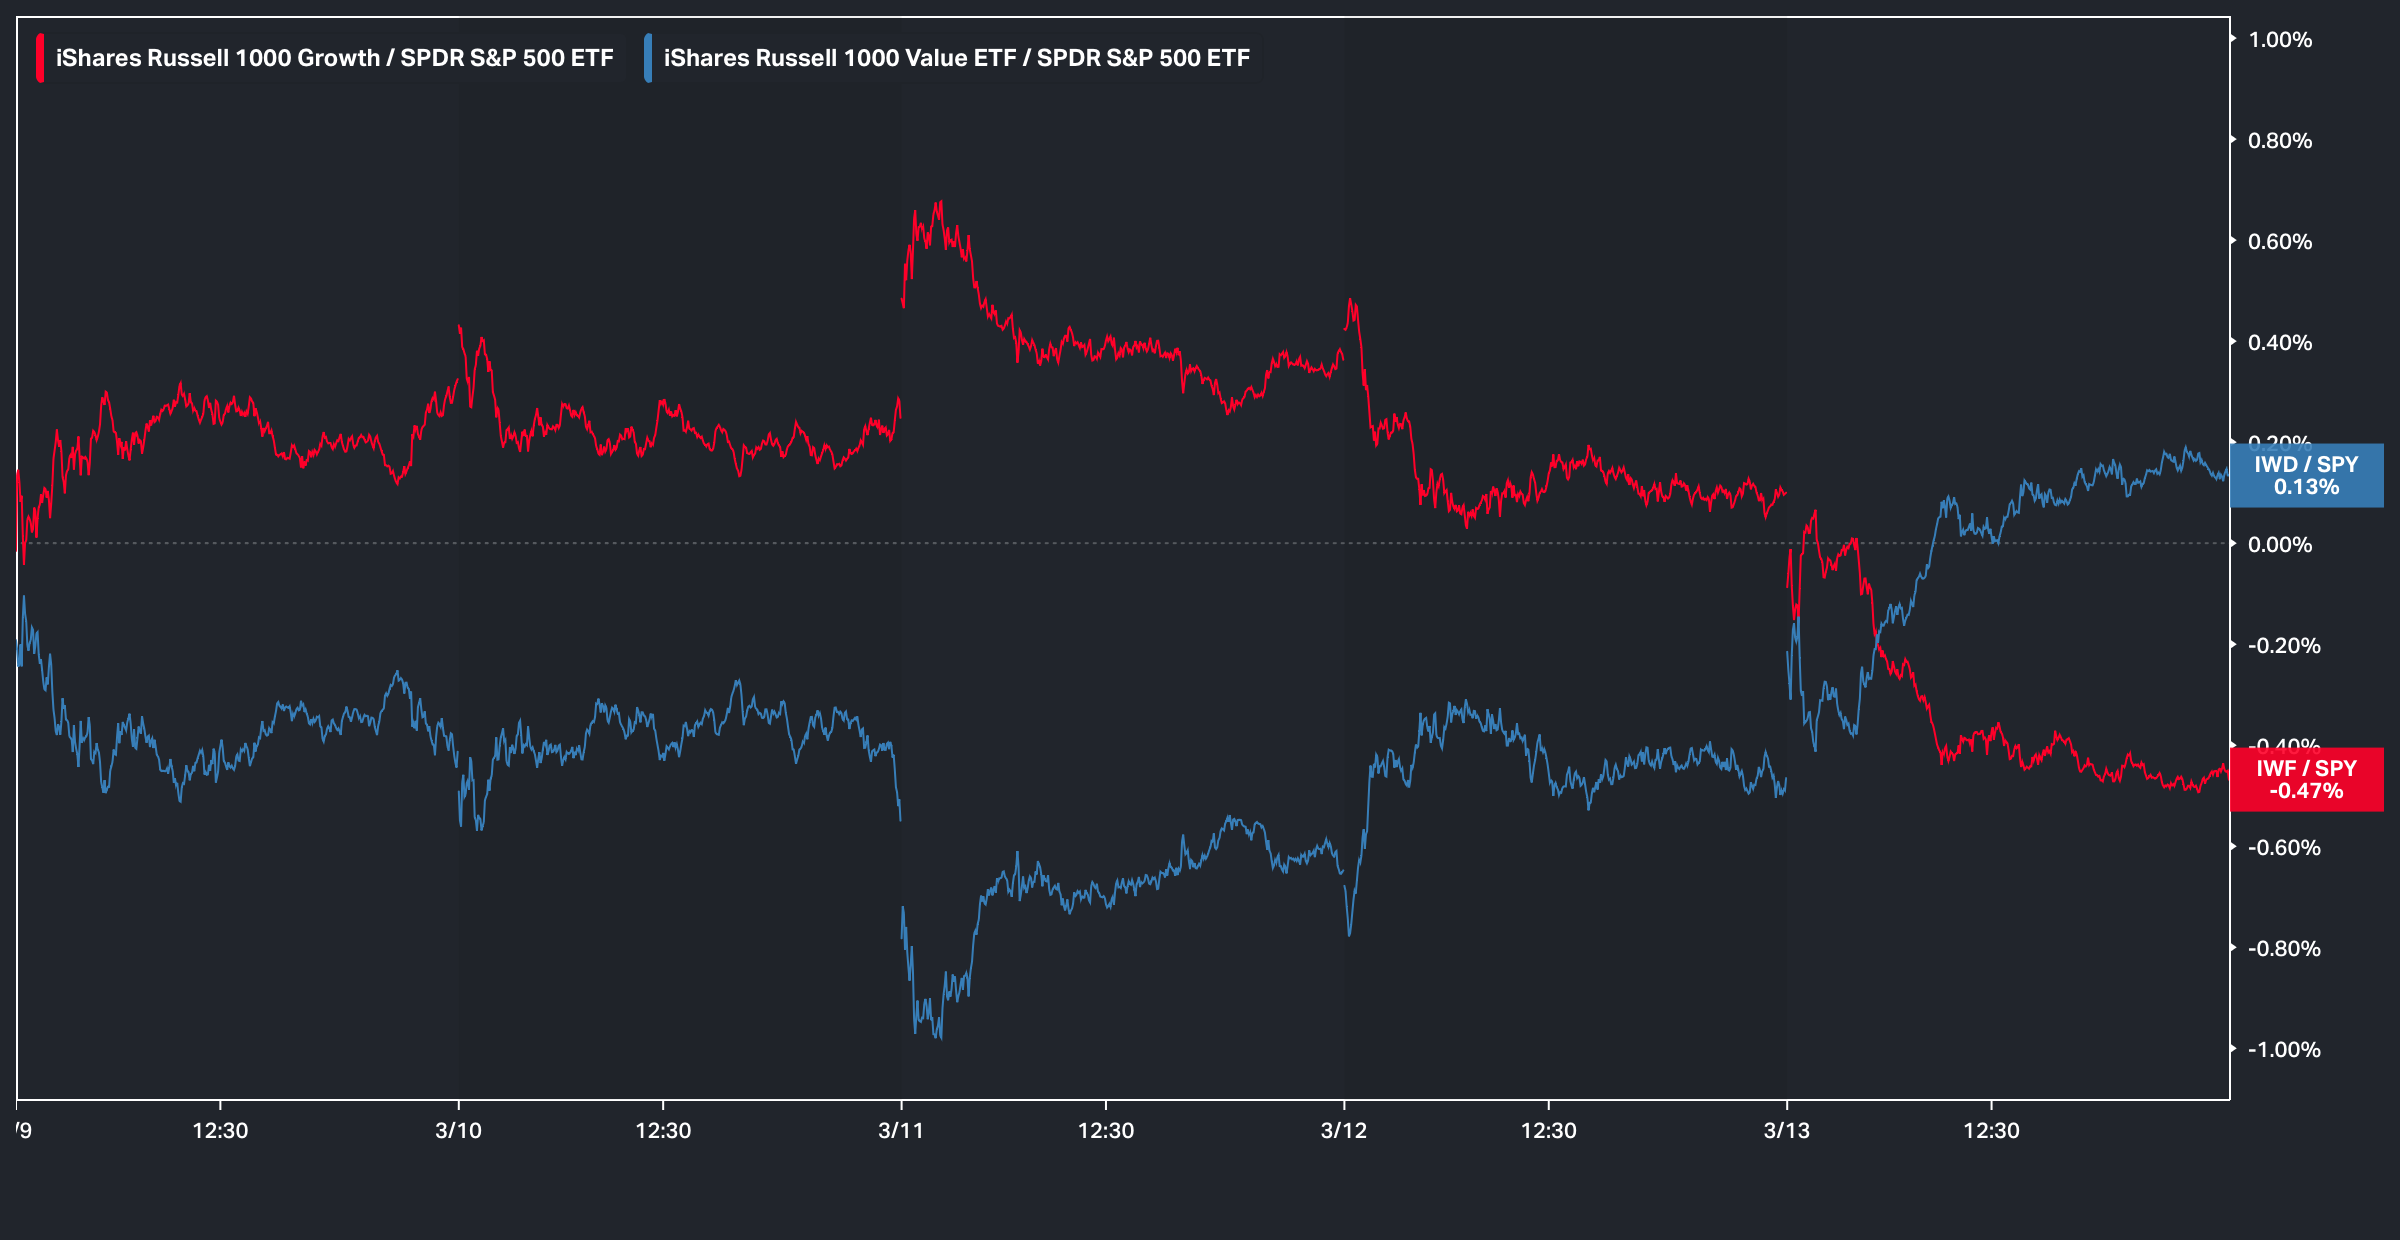
Task: Click the -1.00% label on the y-axis
Action: tap(2283, 1050)
